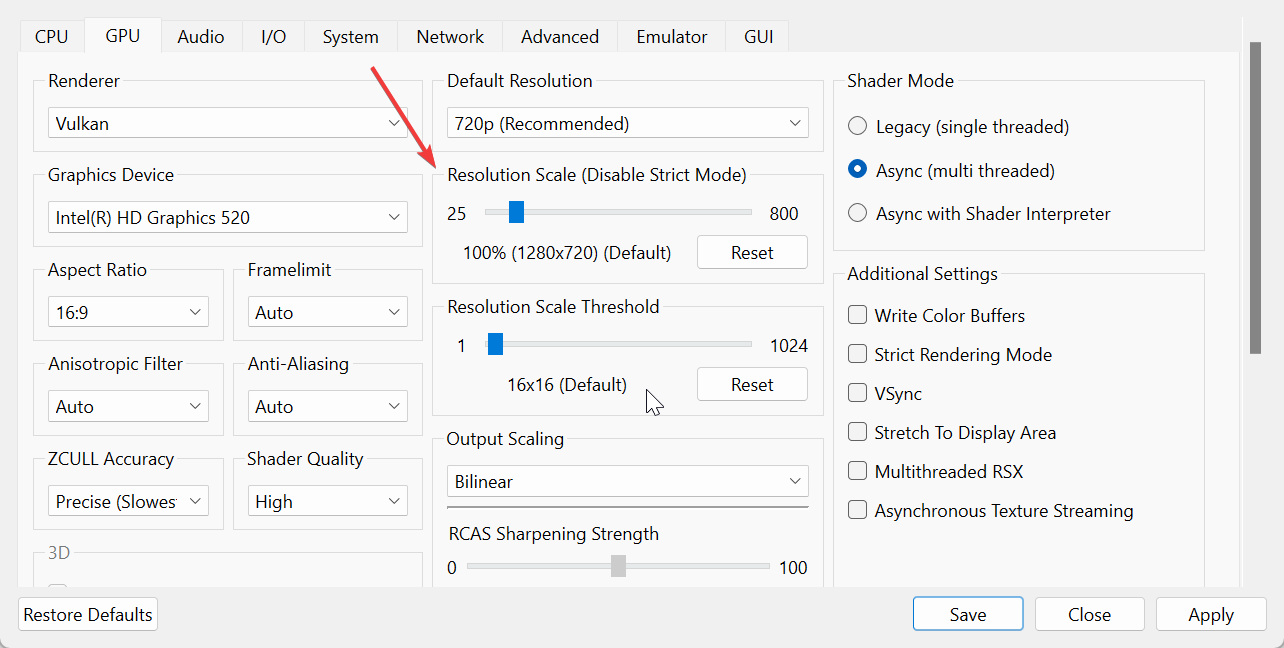Image resolution: width=1284 pixels, height=648 pixels.
Task: Expand the Default Resolution combo box
Action: point(627,124)
